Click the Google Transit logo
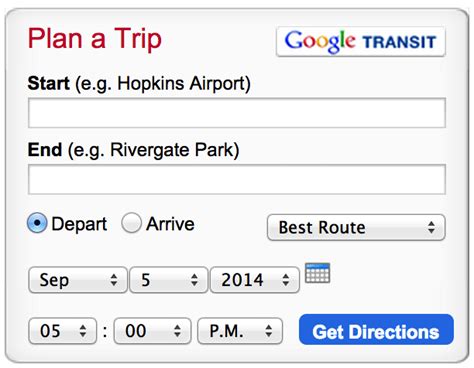 (361, 41)
